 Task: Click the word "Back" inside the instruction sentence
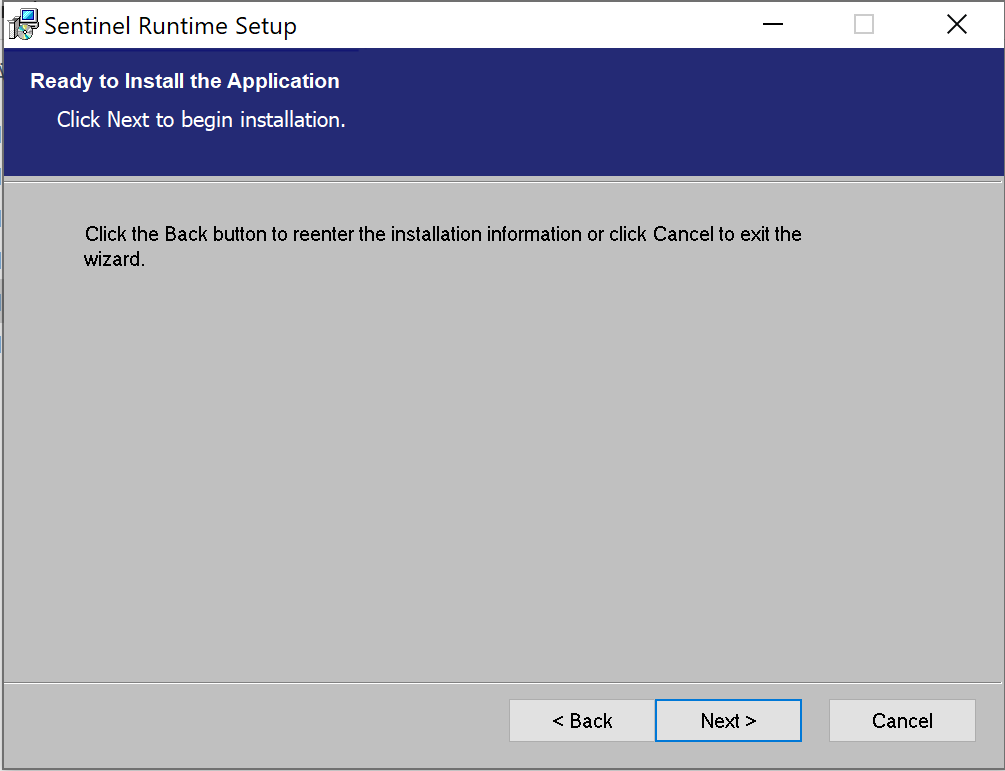(185, 235)
